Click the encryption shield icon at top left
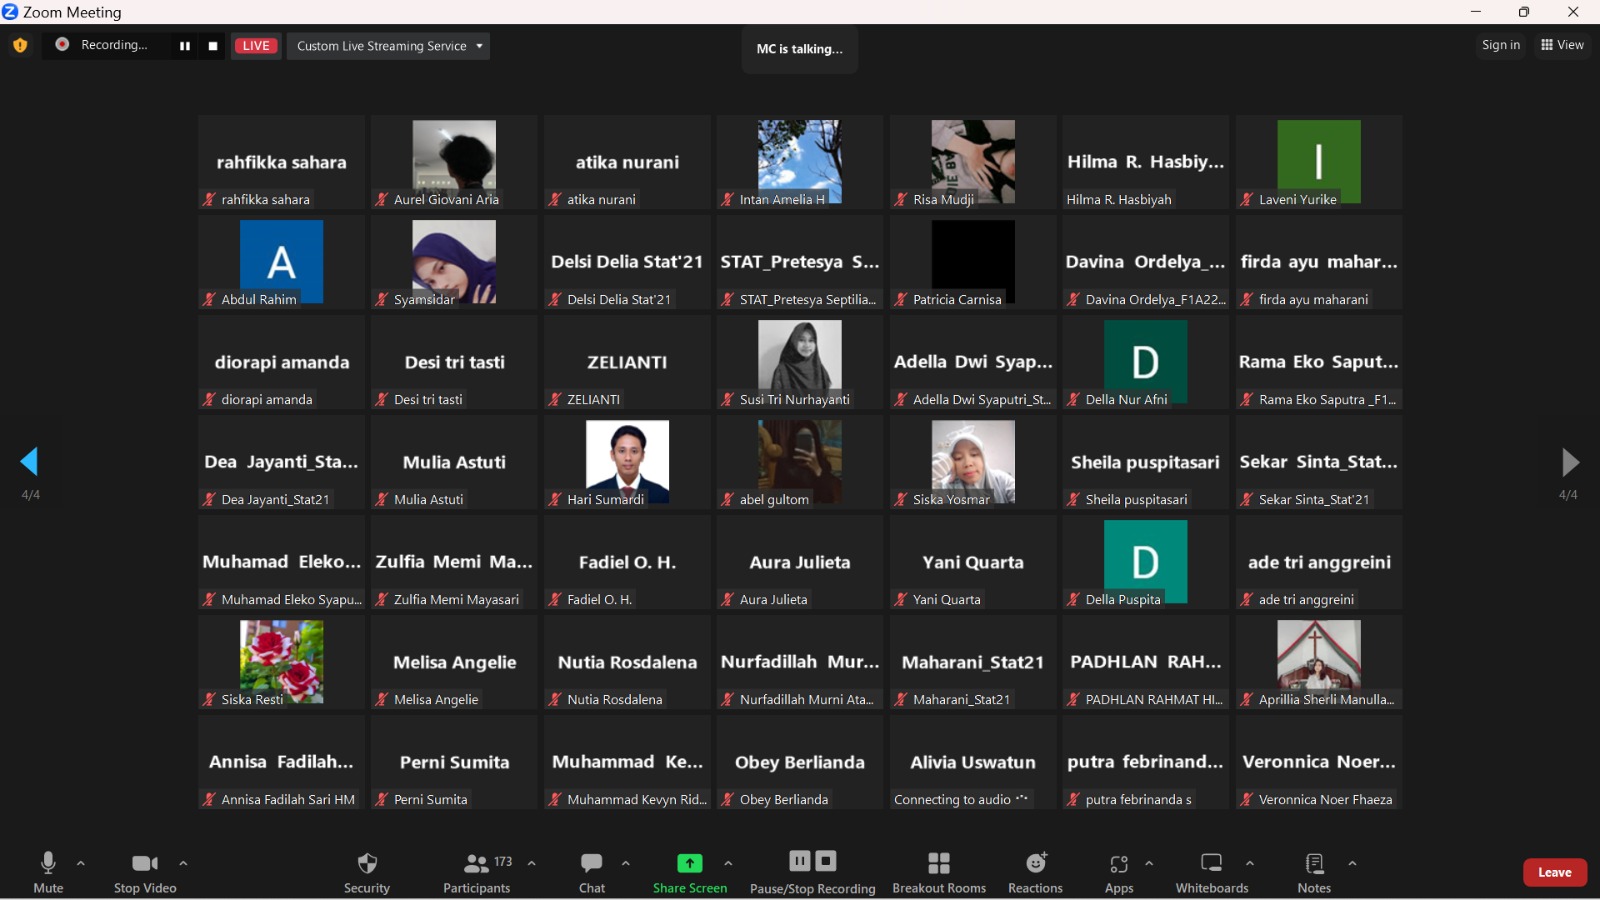Screen dimensions: 1600x900 20,45
